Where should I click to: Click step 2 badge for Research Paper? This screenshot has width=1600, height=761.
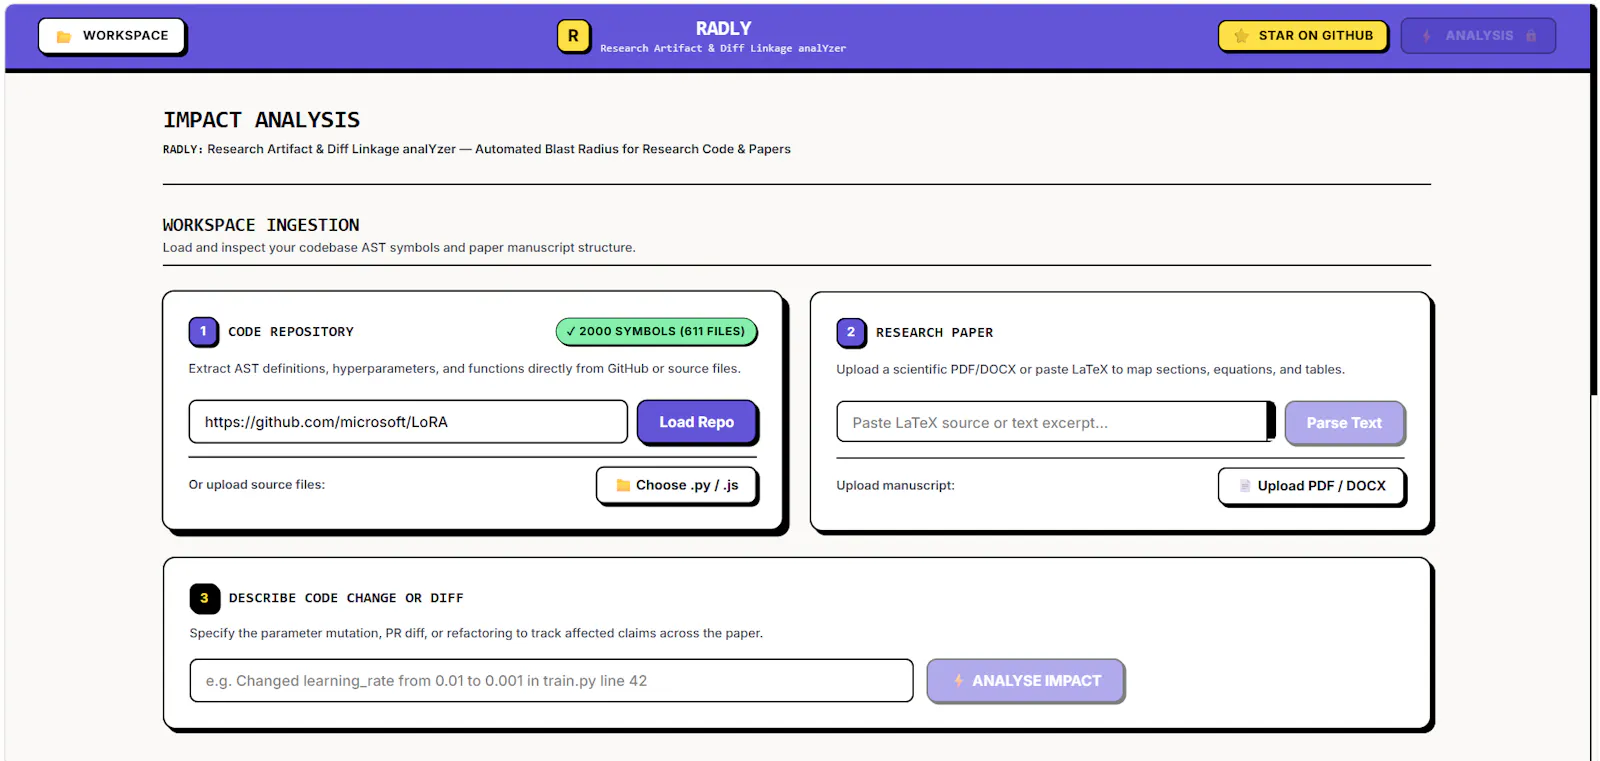click(851, 332)
